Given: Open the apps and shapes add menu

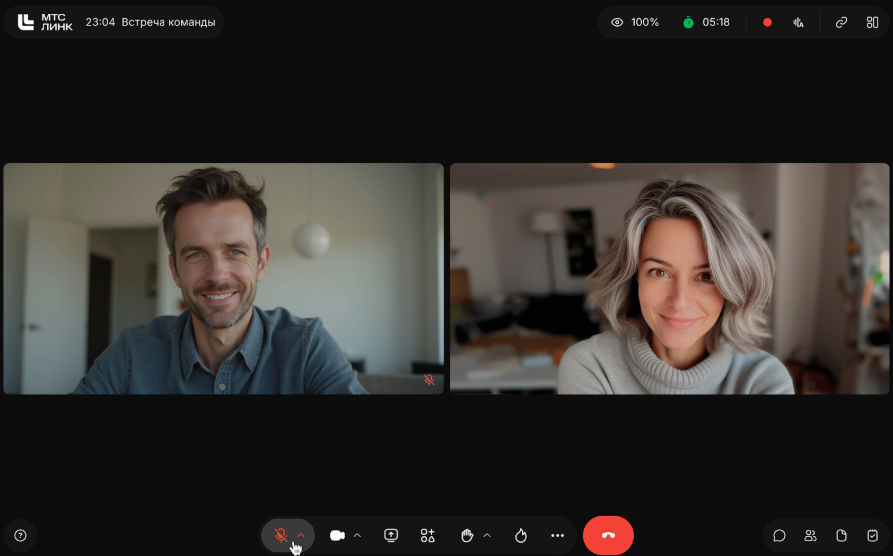Looking at the screenshot, I should 428,535.
